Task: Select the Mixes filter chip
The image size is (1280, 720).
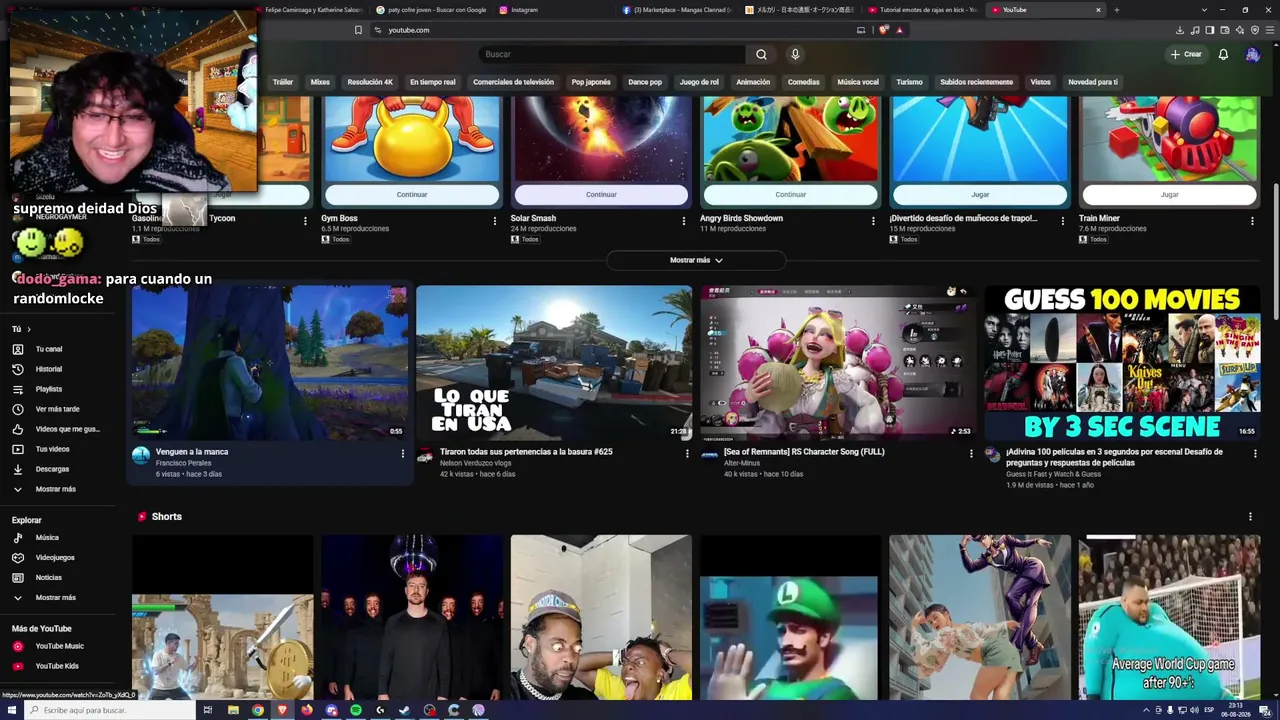Action: tap(320, 82)
